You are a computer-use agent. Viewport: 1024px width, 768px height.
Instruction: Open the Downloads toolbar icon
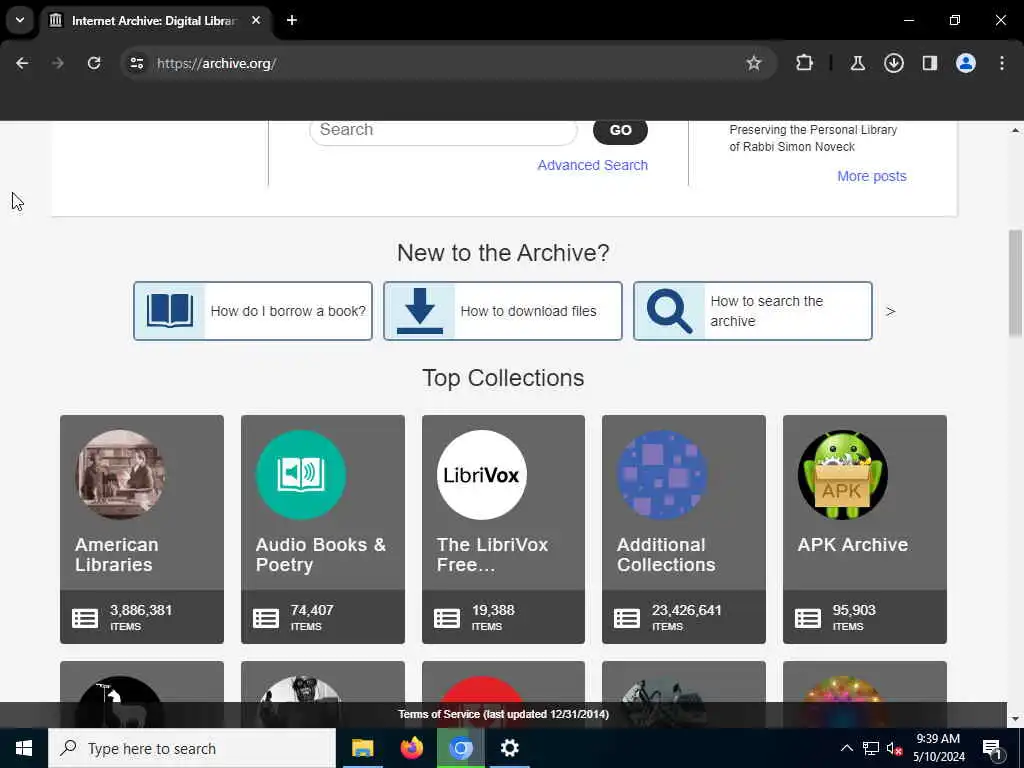click(x=893, y=63)
